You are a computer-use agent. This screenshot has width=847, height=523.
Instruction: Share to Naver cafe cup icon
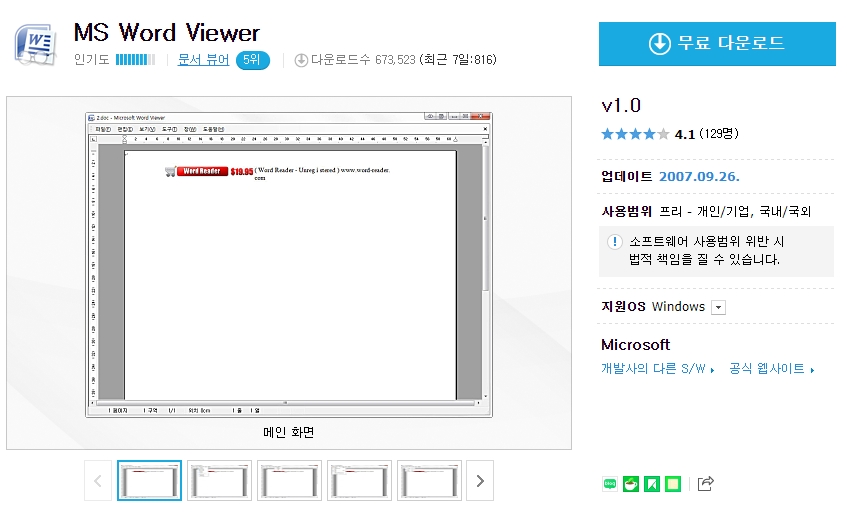pyautogui.click(x=631, y=484)
